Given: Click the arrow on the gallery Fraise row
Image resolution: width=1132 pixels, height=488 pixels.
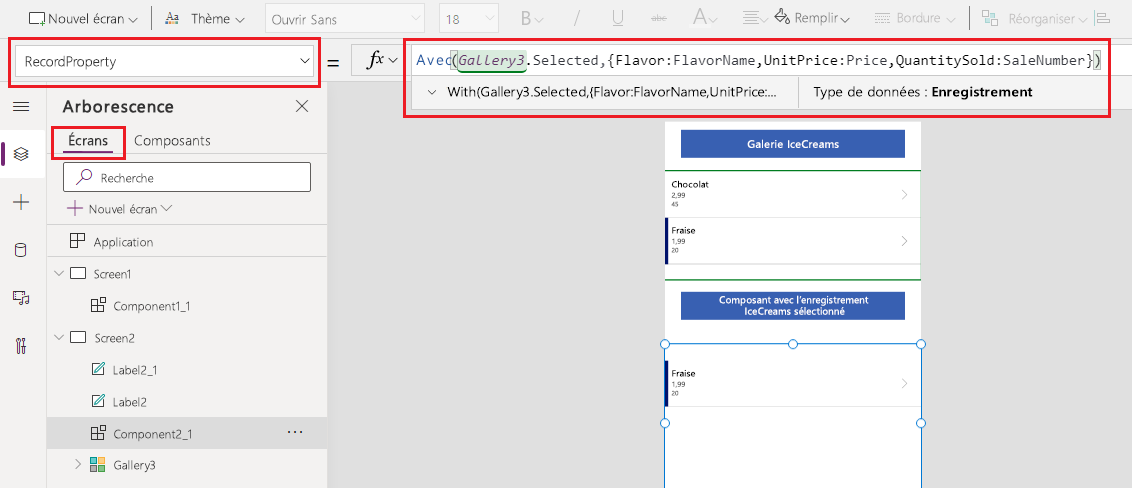Looking at the screenshot, I should tap(905, 241).
